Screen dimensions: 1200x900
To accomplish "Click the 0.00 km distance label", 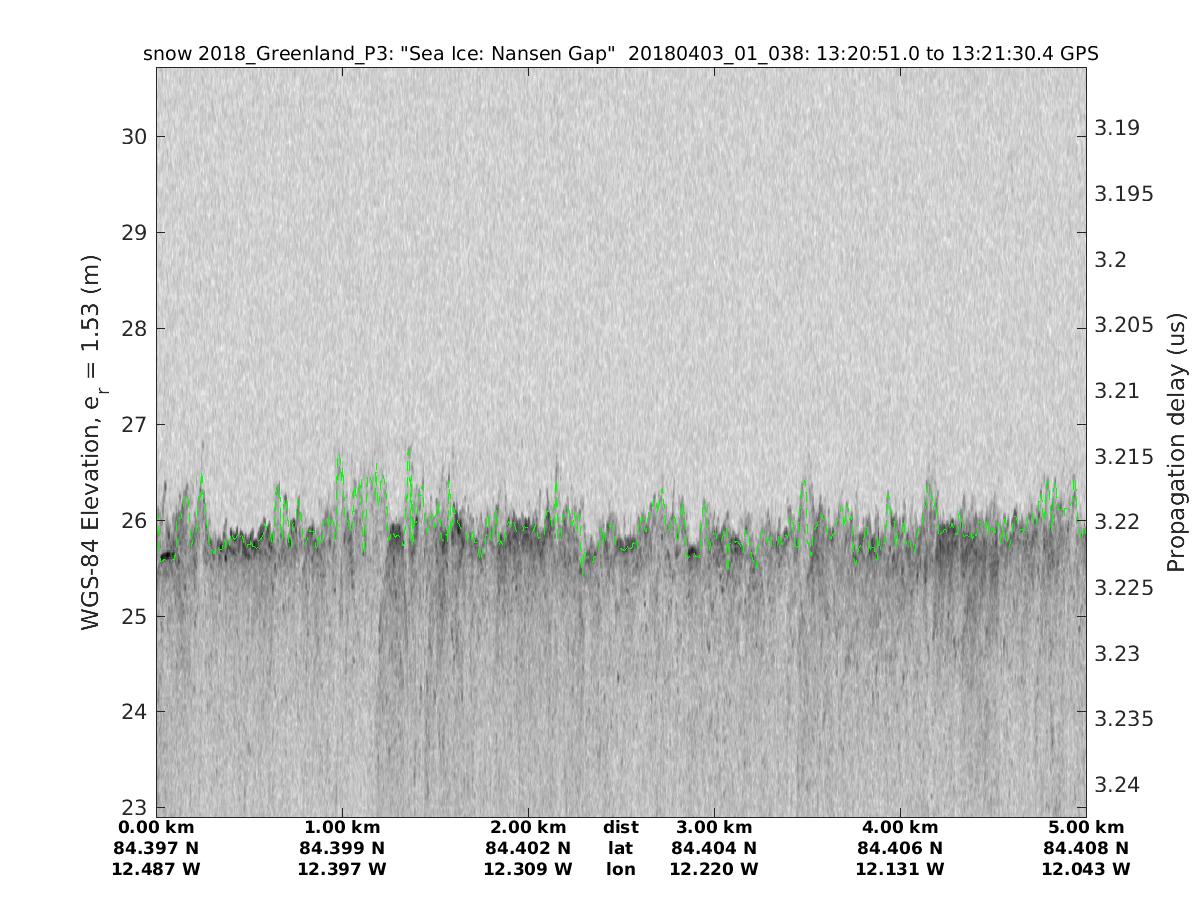I will (x=156, y=828).
